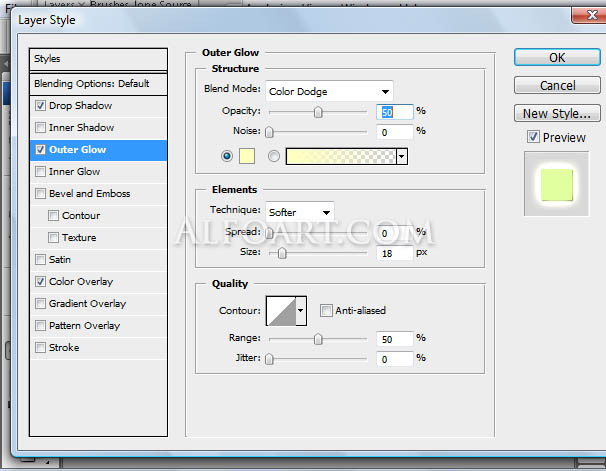Toggle the Preview checkbox

533,137
